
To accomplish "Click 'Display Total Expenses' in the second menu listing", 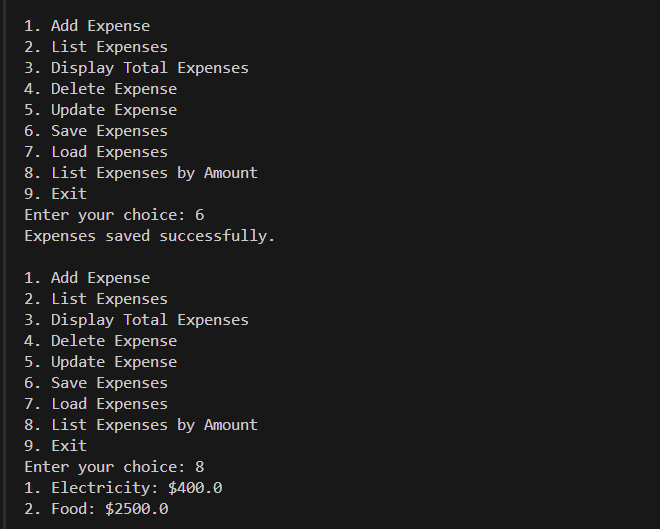I will click(x=150, y=320).
